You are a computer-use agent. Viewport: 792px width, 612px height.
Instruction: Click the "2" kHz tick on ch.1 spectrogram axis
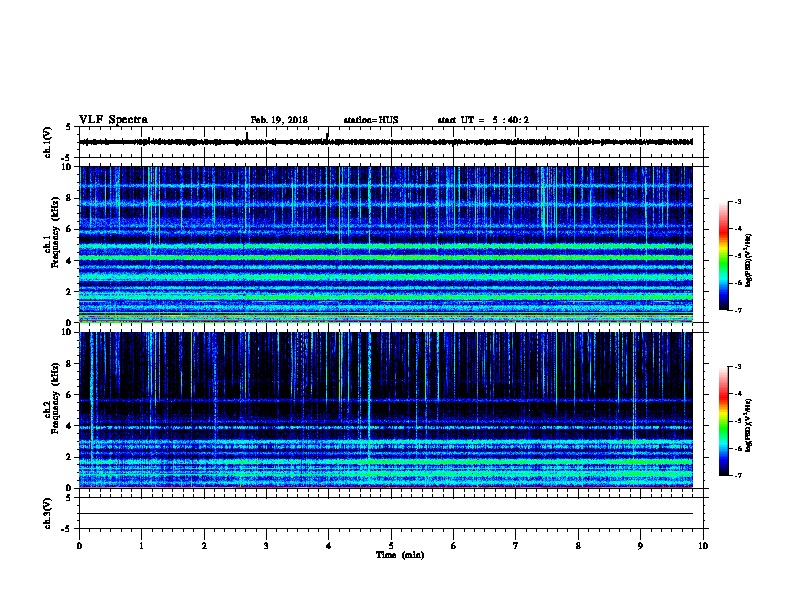[69, 291]
